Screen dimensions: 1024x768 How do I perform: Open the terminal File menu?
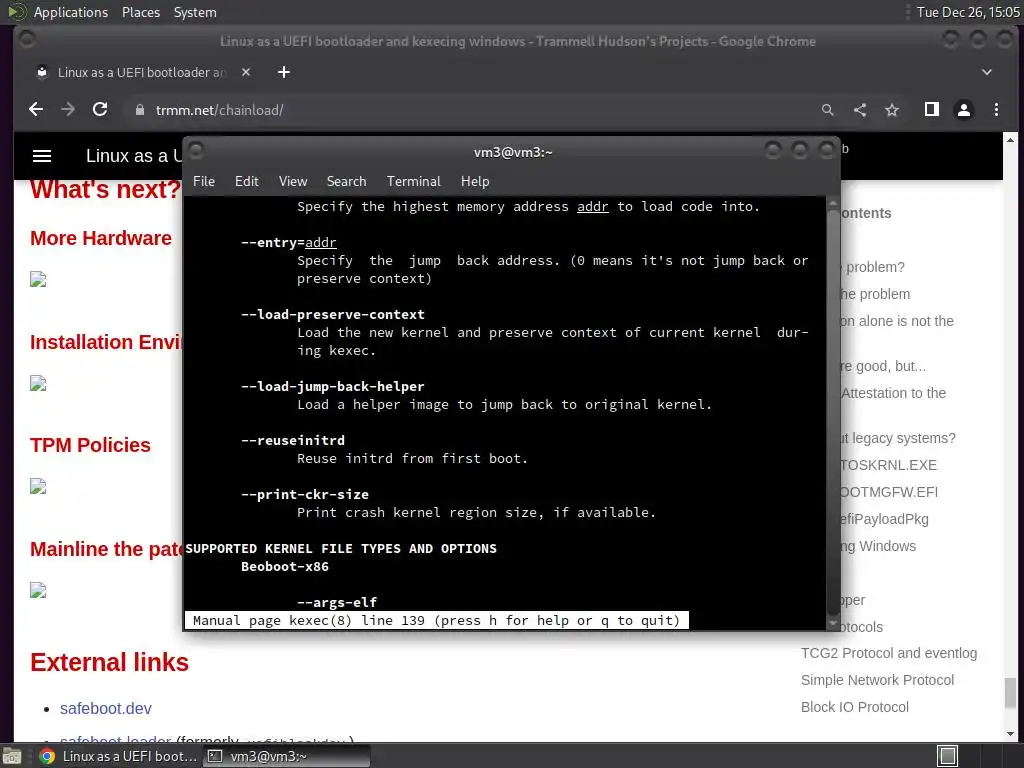click(x=204, y=182)
